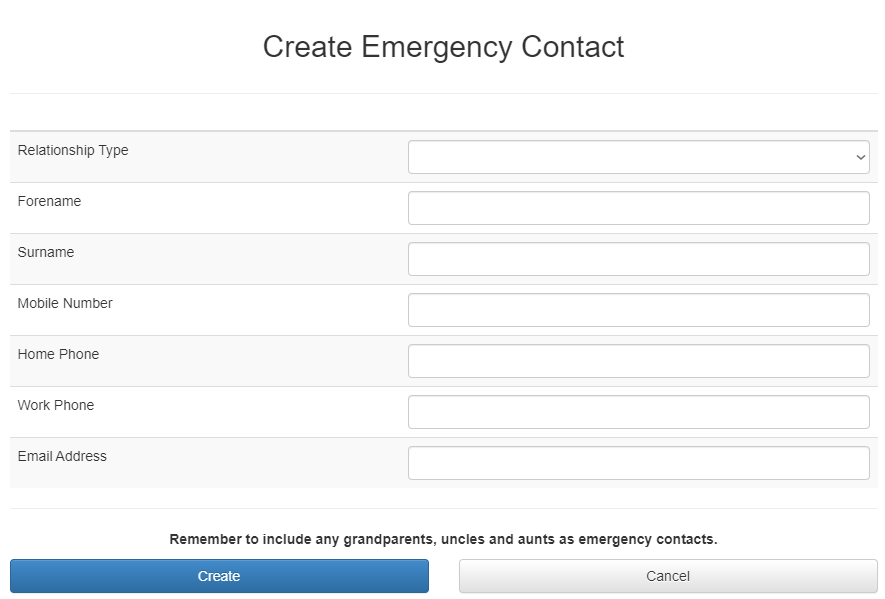Image resolution: width=885 pixels, height=599 pixels.
Task: Click the Relationship Type label
Action: coord(73,150)
